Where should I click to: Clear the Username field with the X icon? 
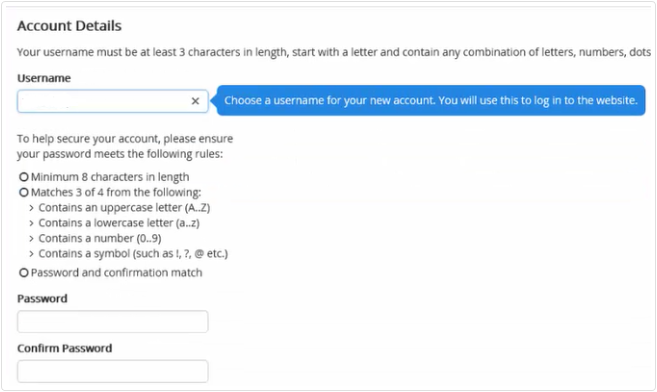tap(195, 101)
